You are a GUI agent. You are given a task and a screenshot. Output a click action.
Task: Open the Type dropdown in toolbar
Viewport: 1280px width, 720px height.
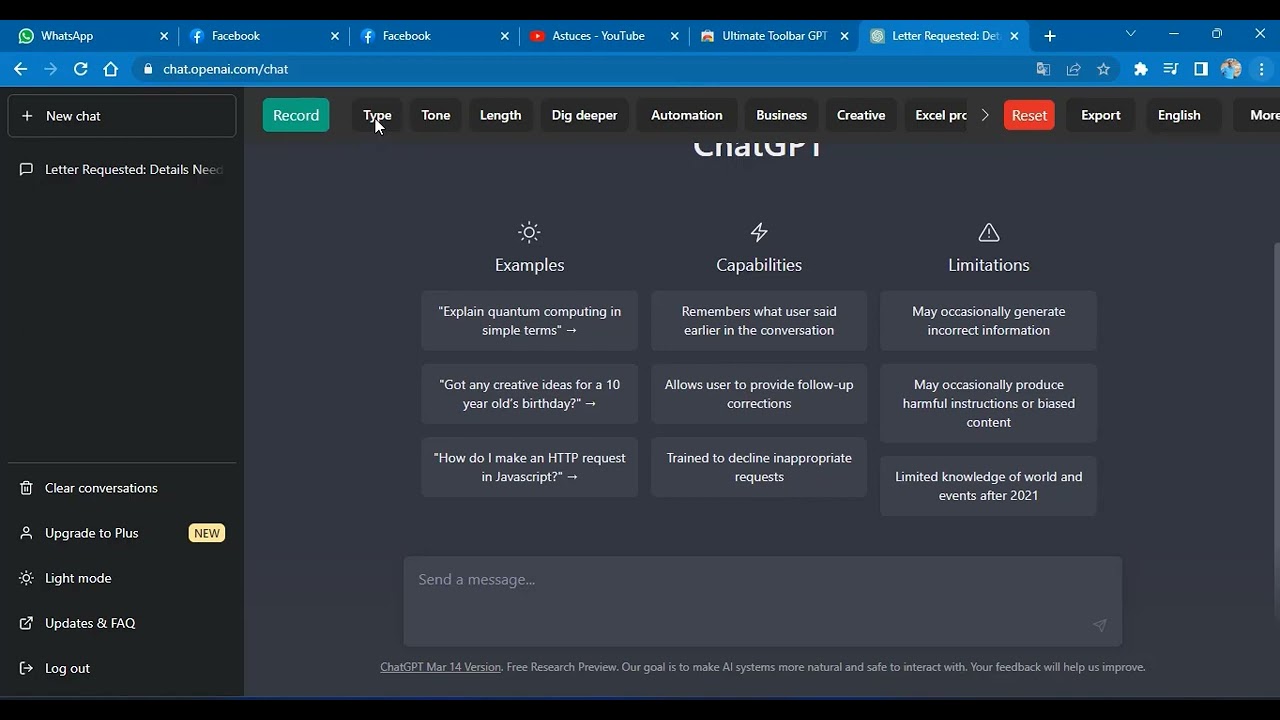[x=377, y=115]
